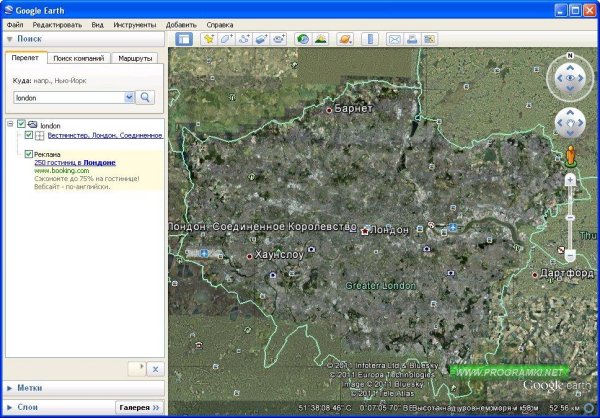This screenshot has width=600, height=418.
Task: Click the www.booking.com ad link
Action: (62, 170)
